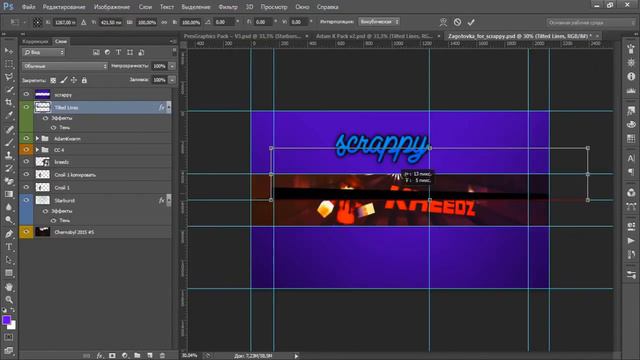Select the Gradient tool
This screenshot has width=640, height=360.
click(9, 194)
